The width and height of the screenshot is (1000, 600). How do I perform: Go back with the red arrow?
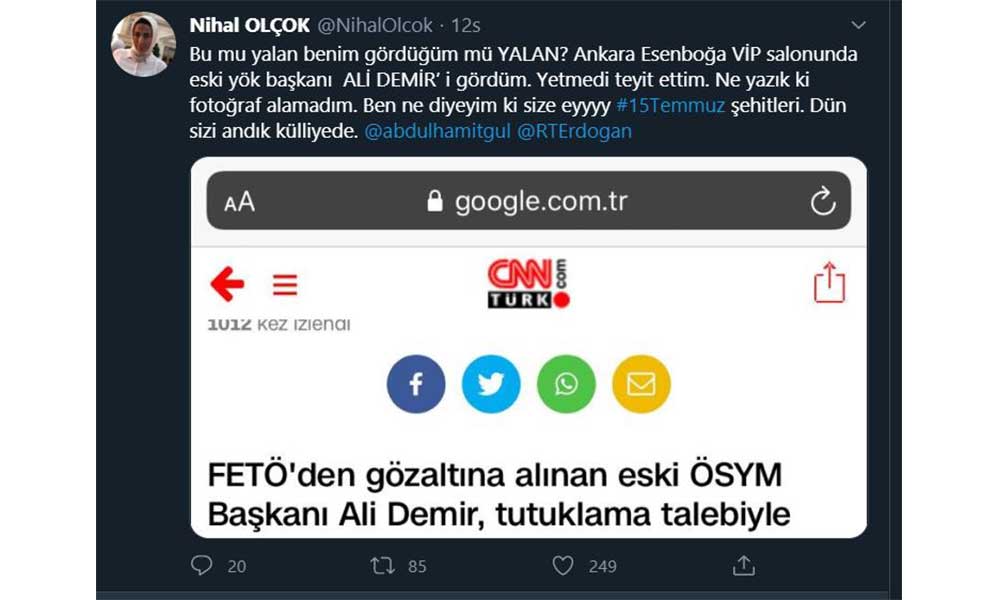[227, 284]
